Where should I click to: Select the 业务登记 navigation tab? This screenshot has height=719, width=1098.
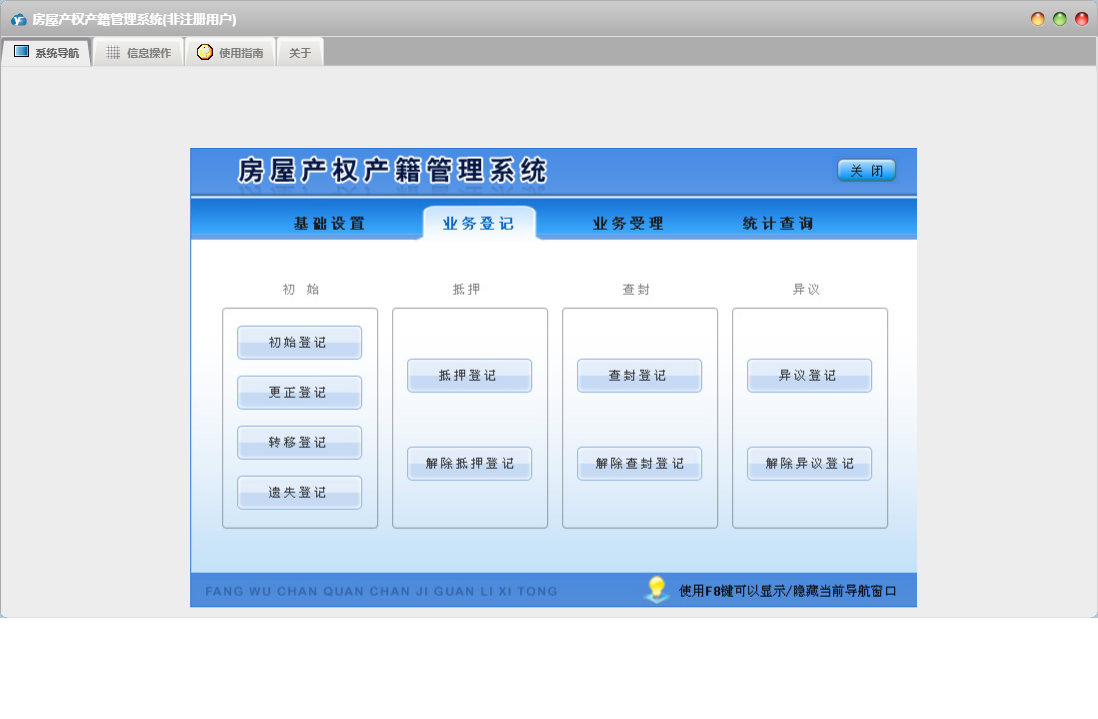pos(479,223)
